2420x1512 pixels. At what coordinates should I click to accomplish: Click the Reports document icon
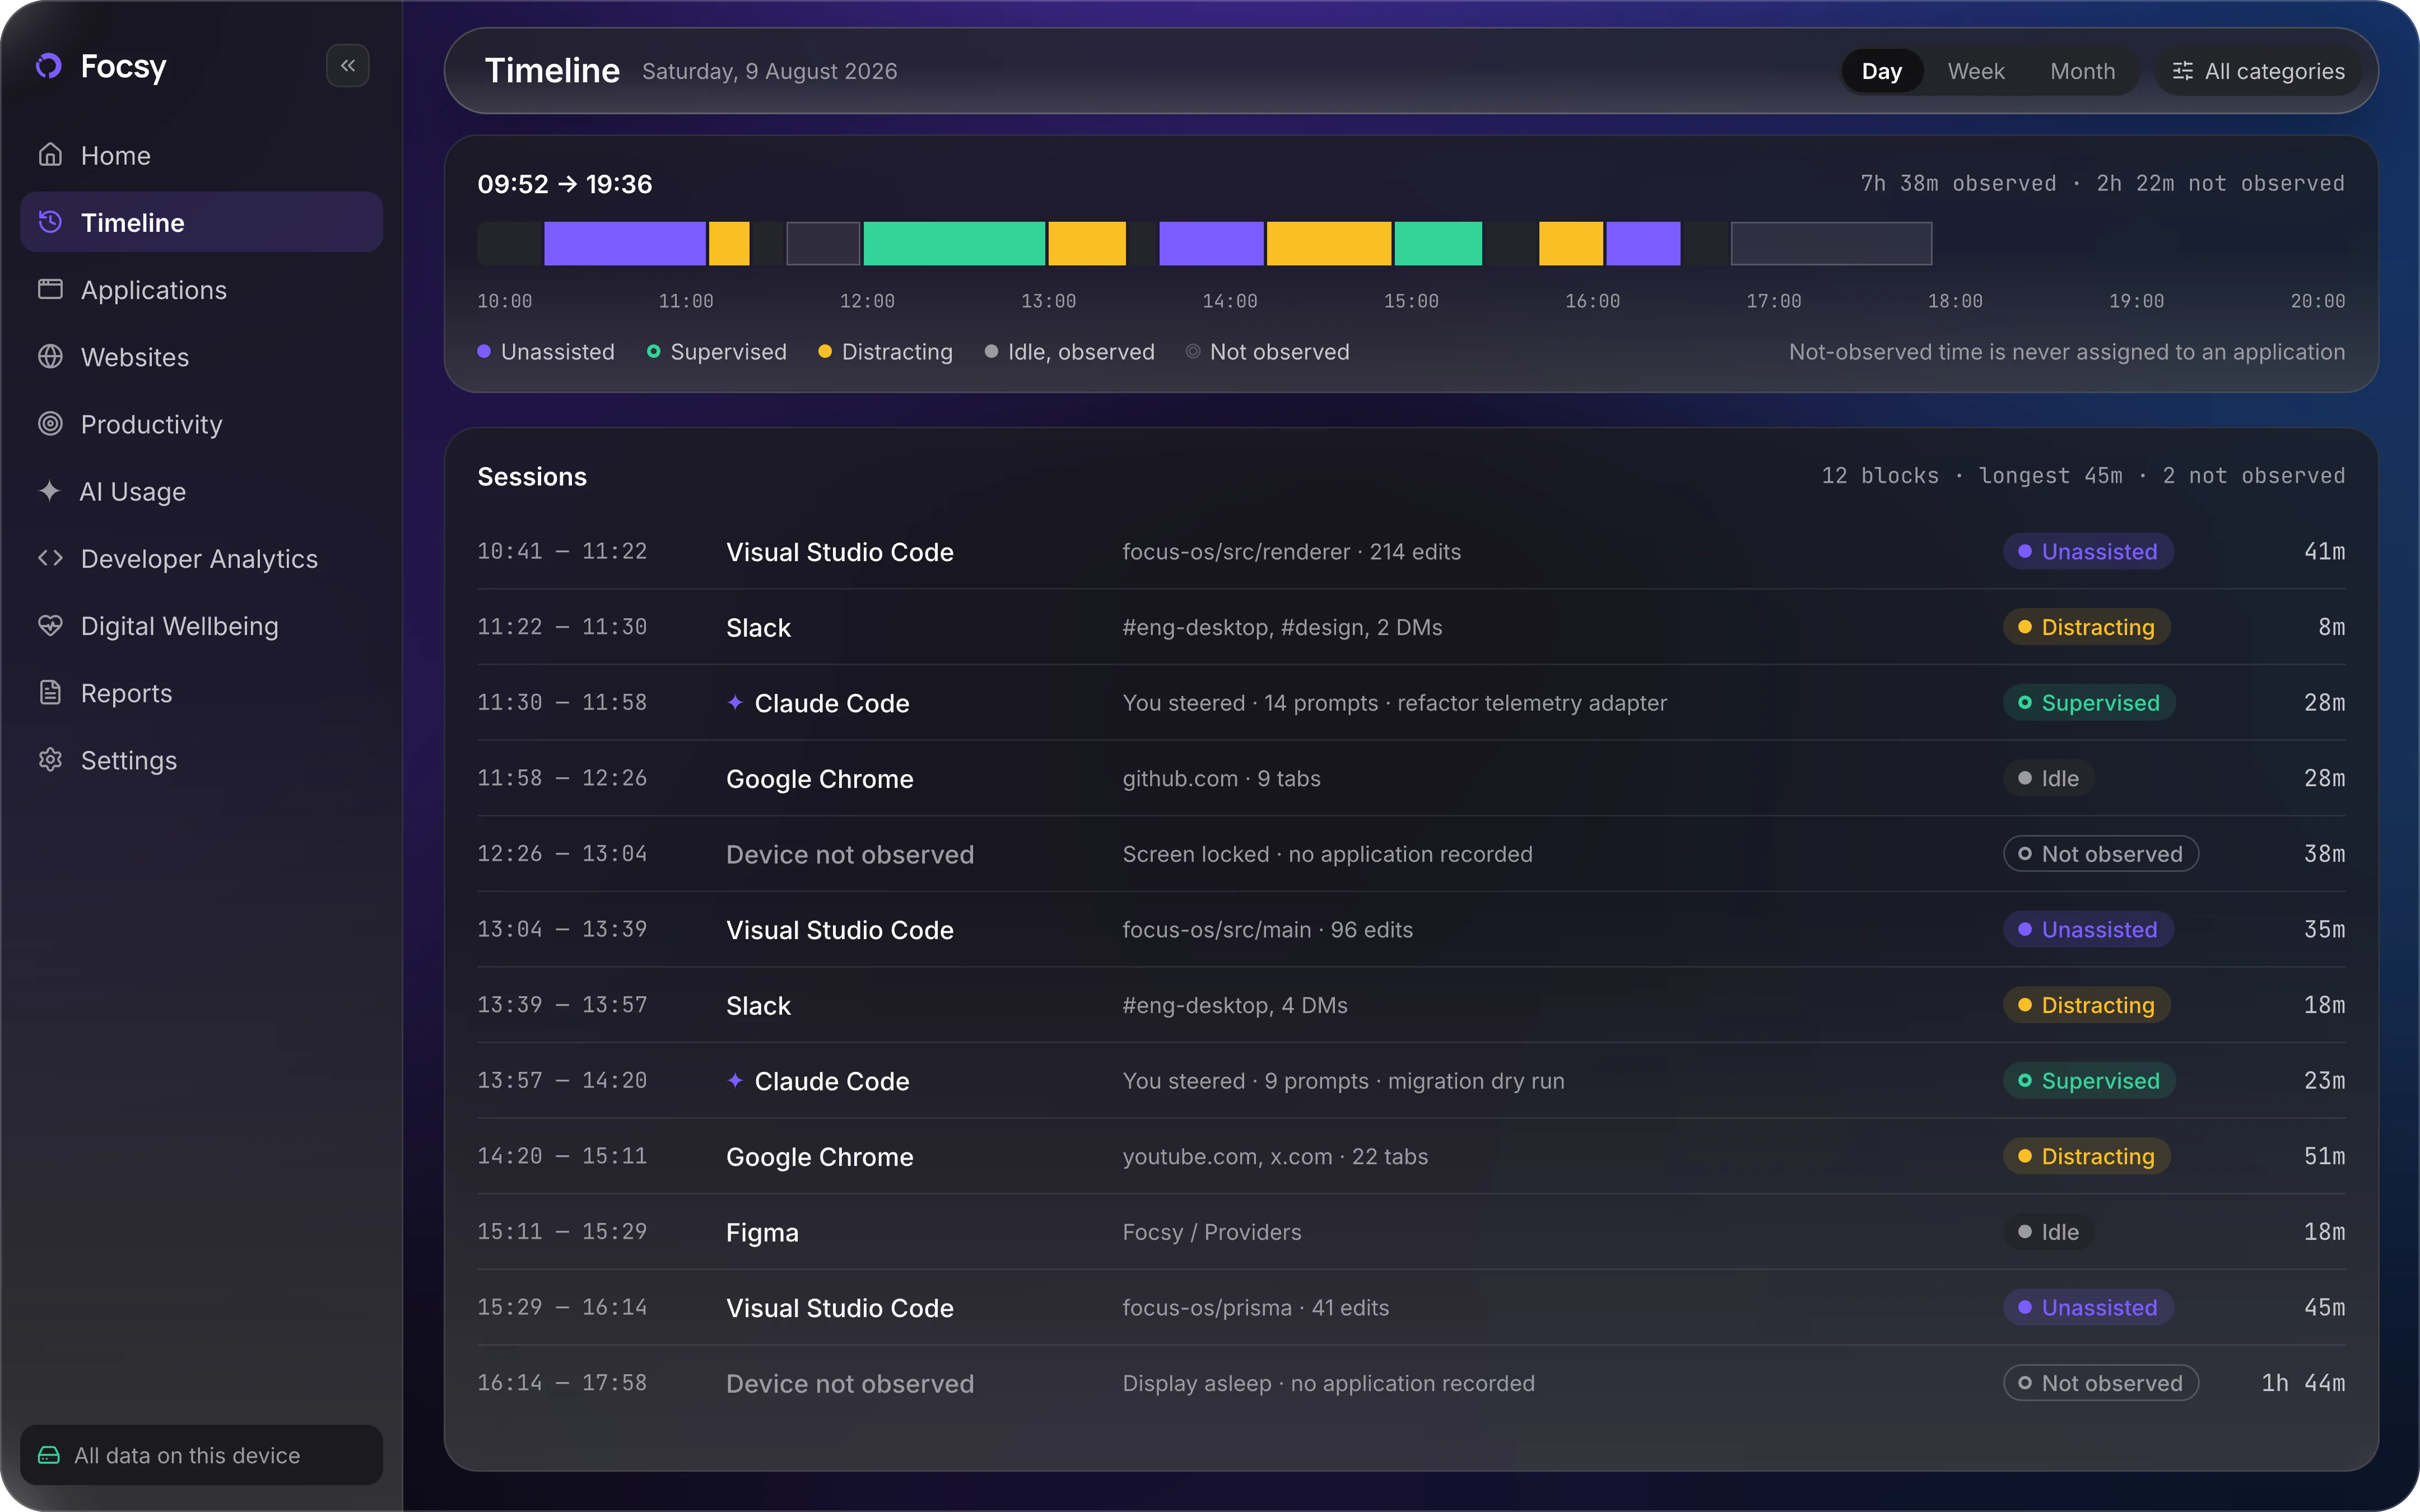point(50,693)
